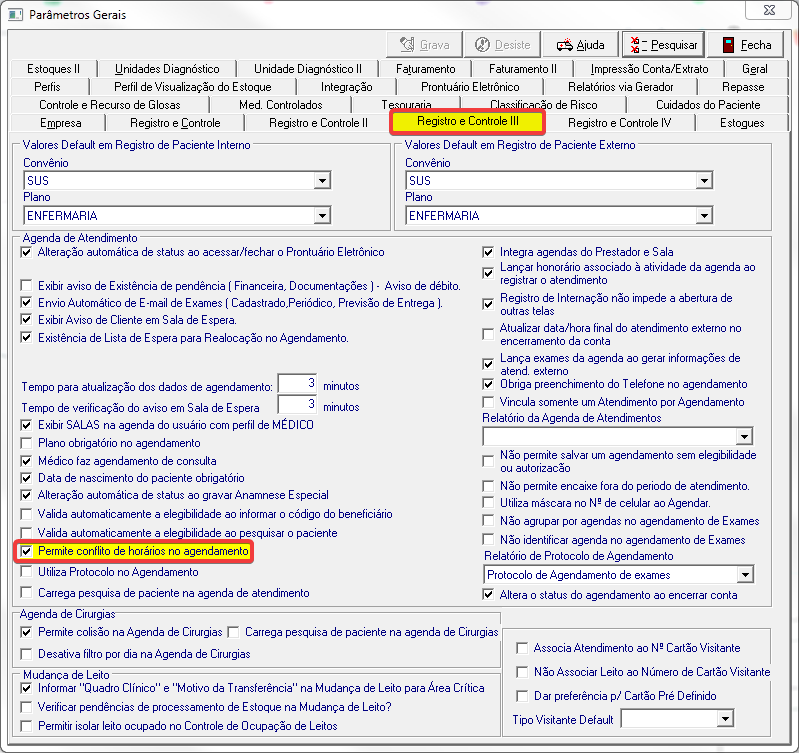Open the Unidades Diagnóstico tab
This screenshot has width=799, height=753.
(167, 69)
